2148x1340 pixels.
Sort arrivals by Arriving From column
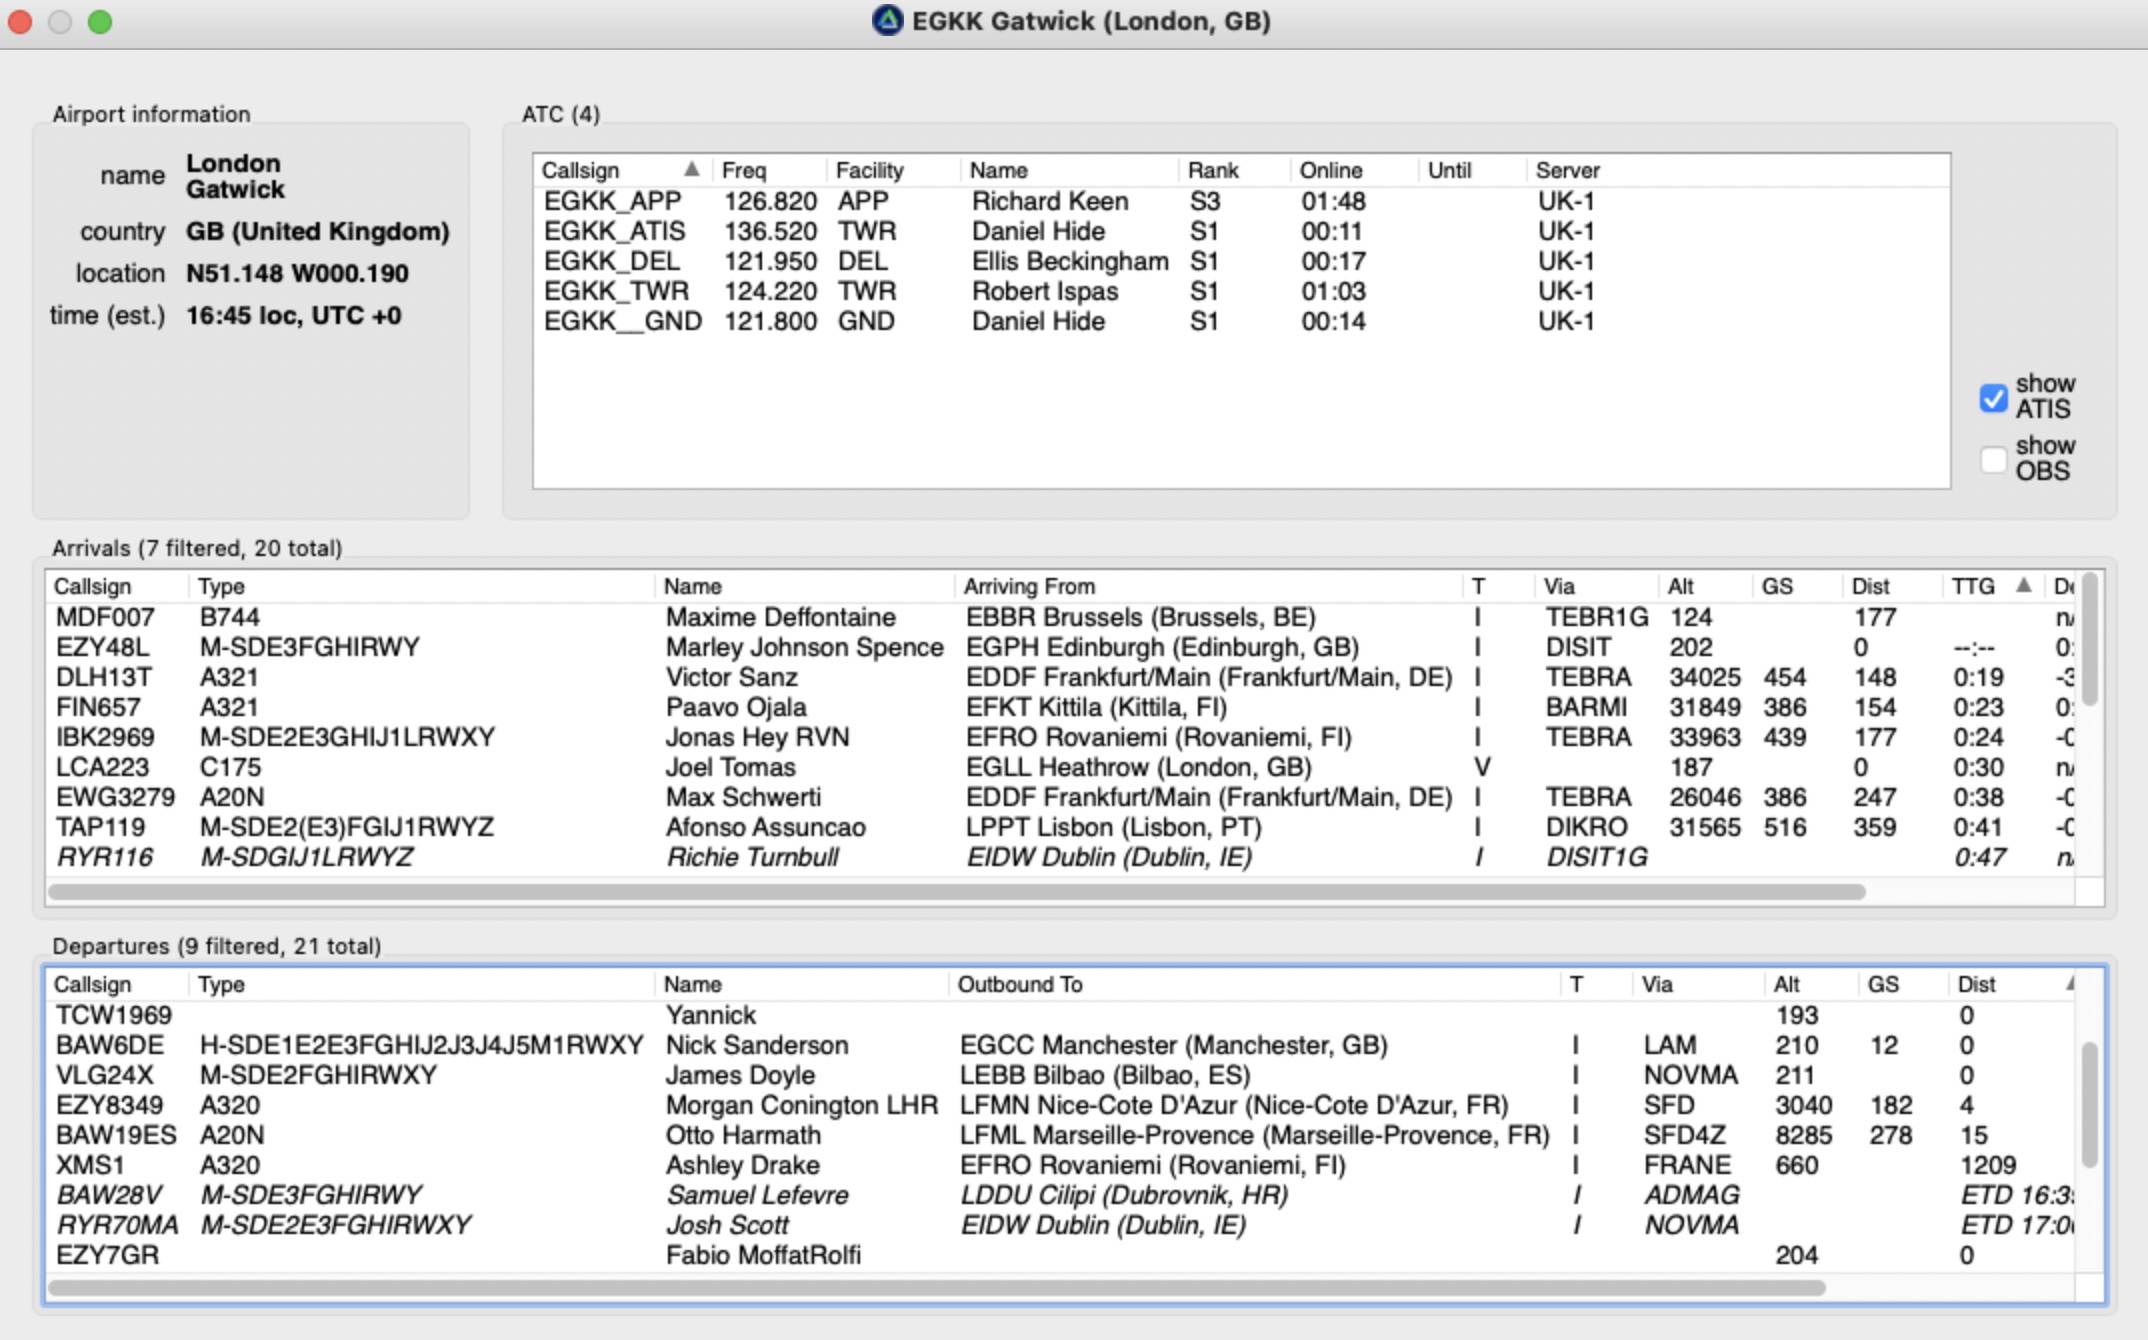1029,586
